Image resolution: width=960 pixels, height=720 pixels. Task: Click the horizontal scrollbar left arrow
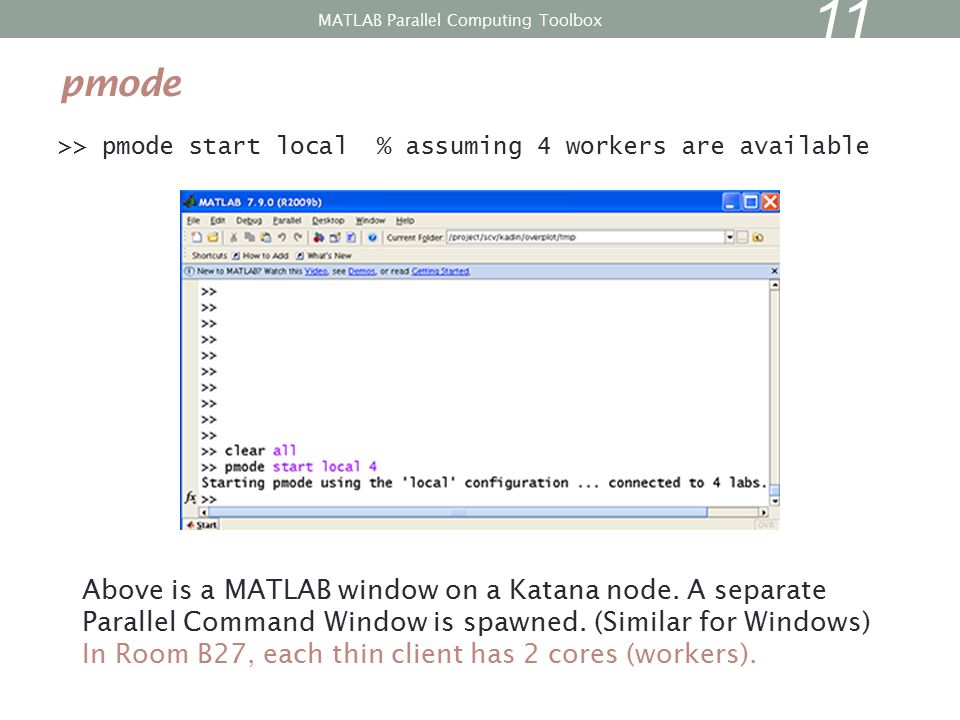click(x=204, y=512)
